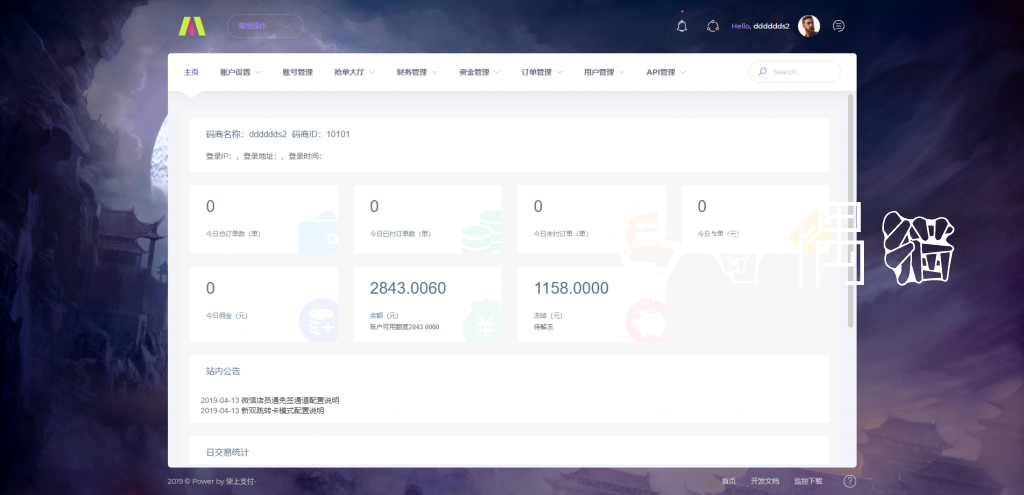The height and width of the screenshot is (495, 1024).
Task: Click the 码商ID: 10101 text
Action: 321,135
